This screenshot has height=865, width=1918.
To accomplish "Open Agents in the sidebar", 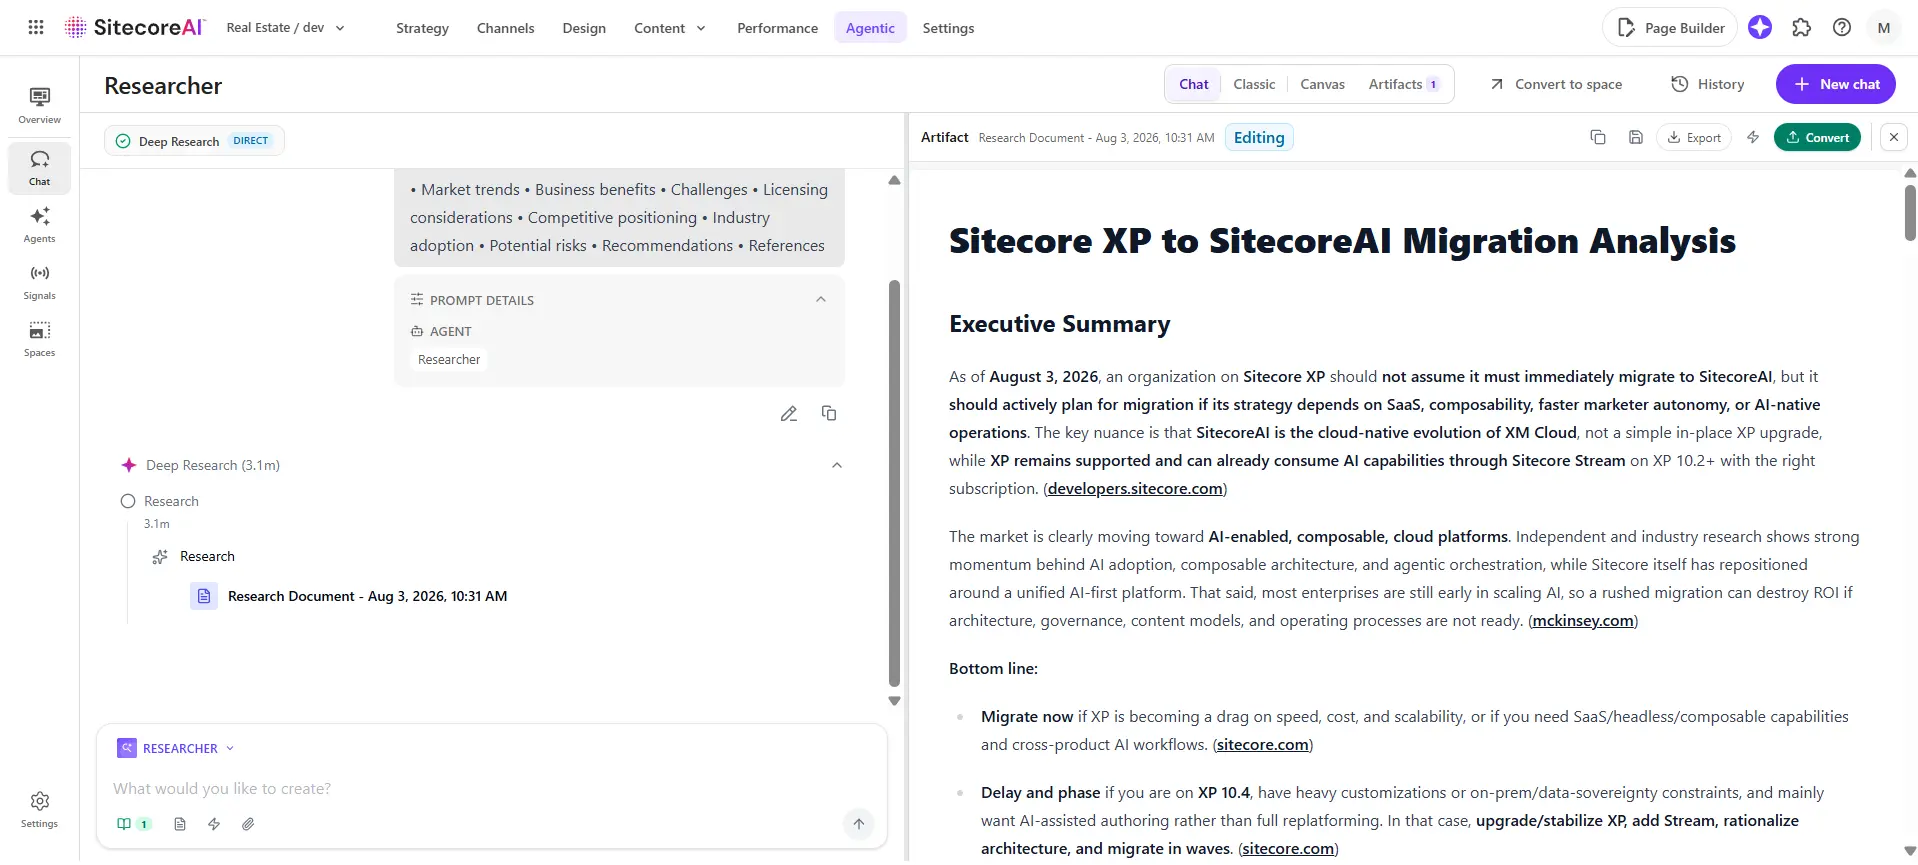I will [x=40, y=224].
